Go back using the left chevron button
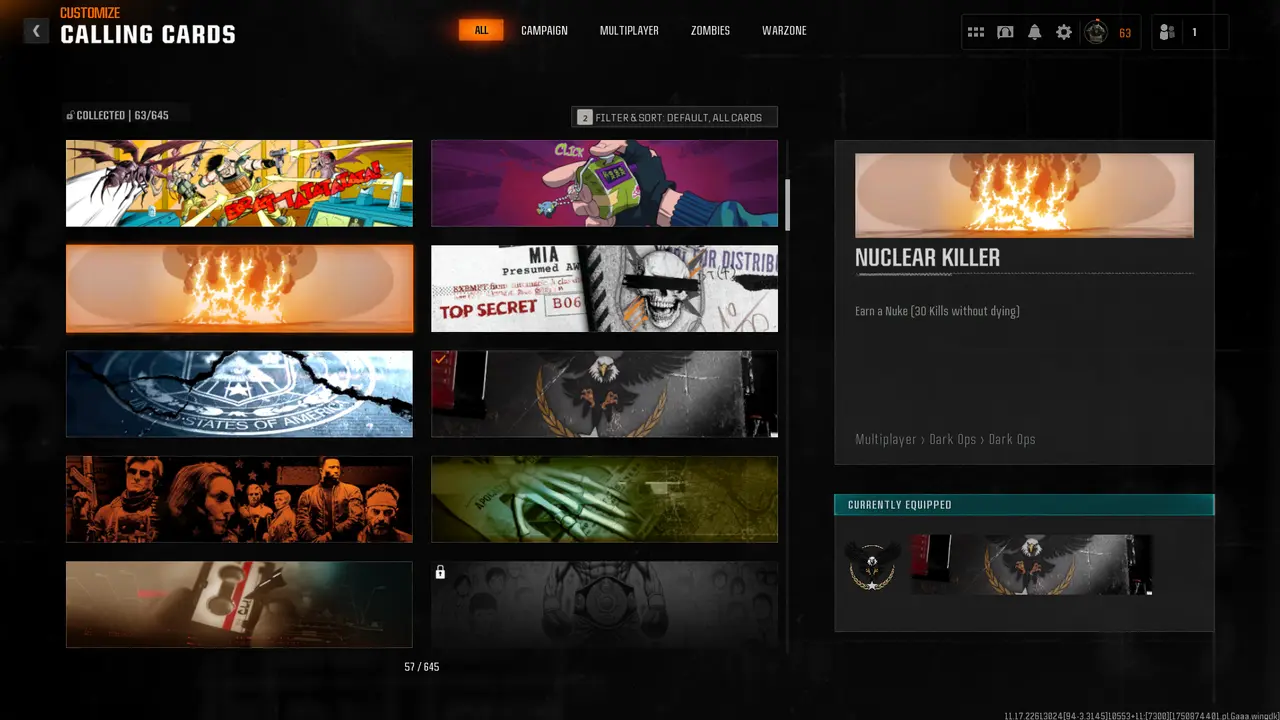Screen dimensions: 1280x720 pos(36,31)
